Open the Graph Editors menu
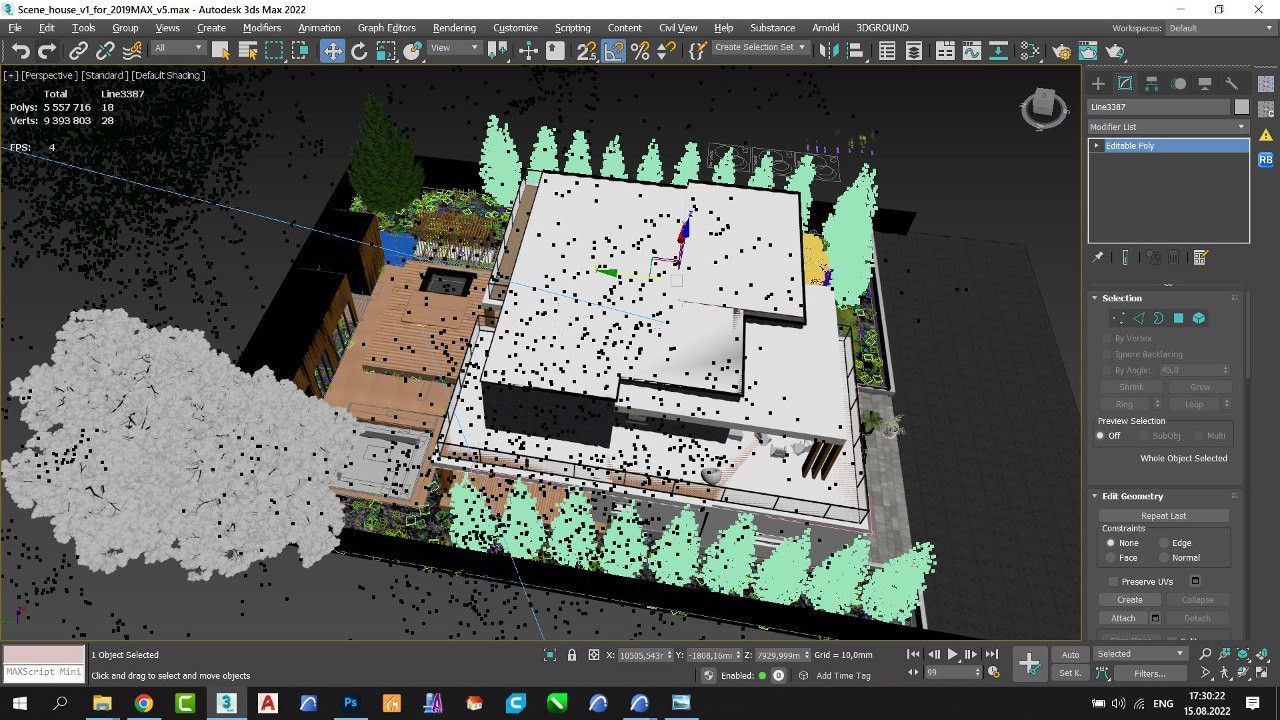The height and width of the screenshot is (720, 1280). (386, 28)
